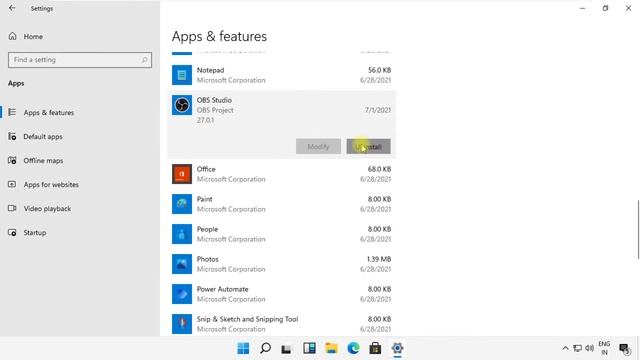Open File Explorer from the taskbar
The height and width of the screenshot is (360, 640).
331,348
